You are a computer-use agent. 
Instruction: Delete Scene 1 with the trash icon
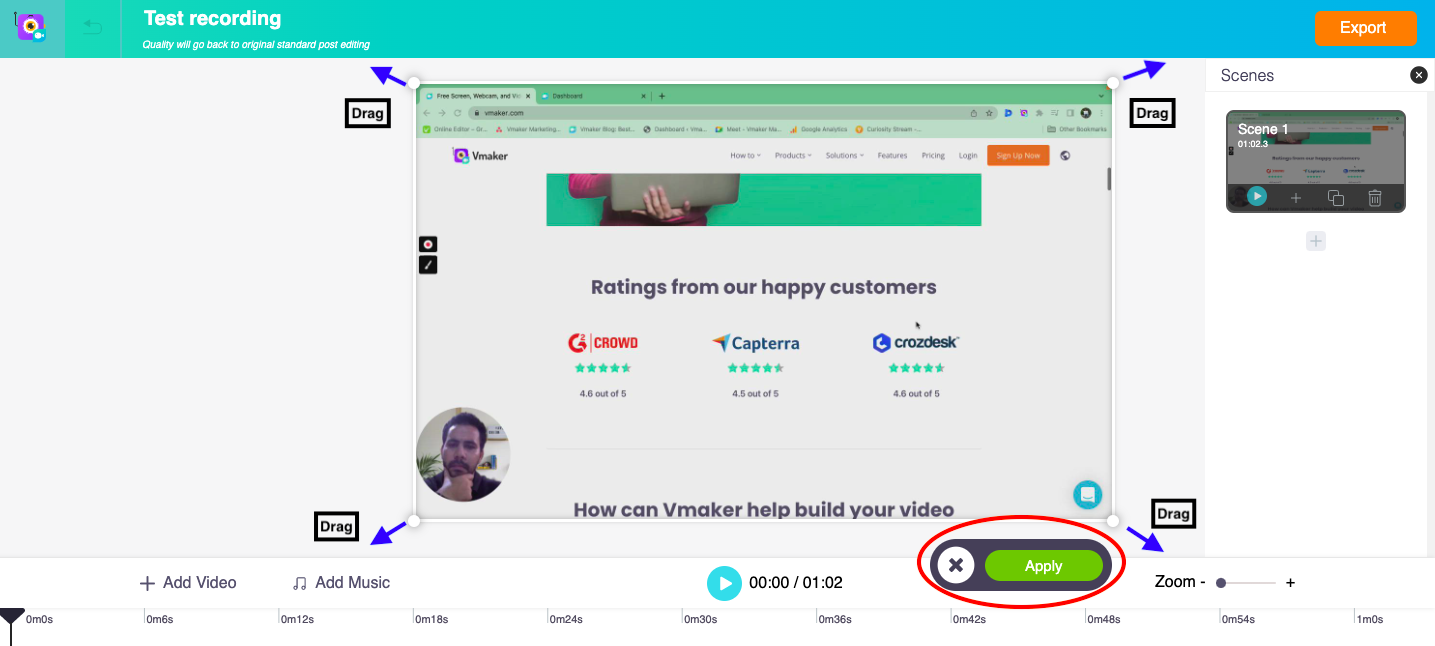1375,198
